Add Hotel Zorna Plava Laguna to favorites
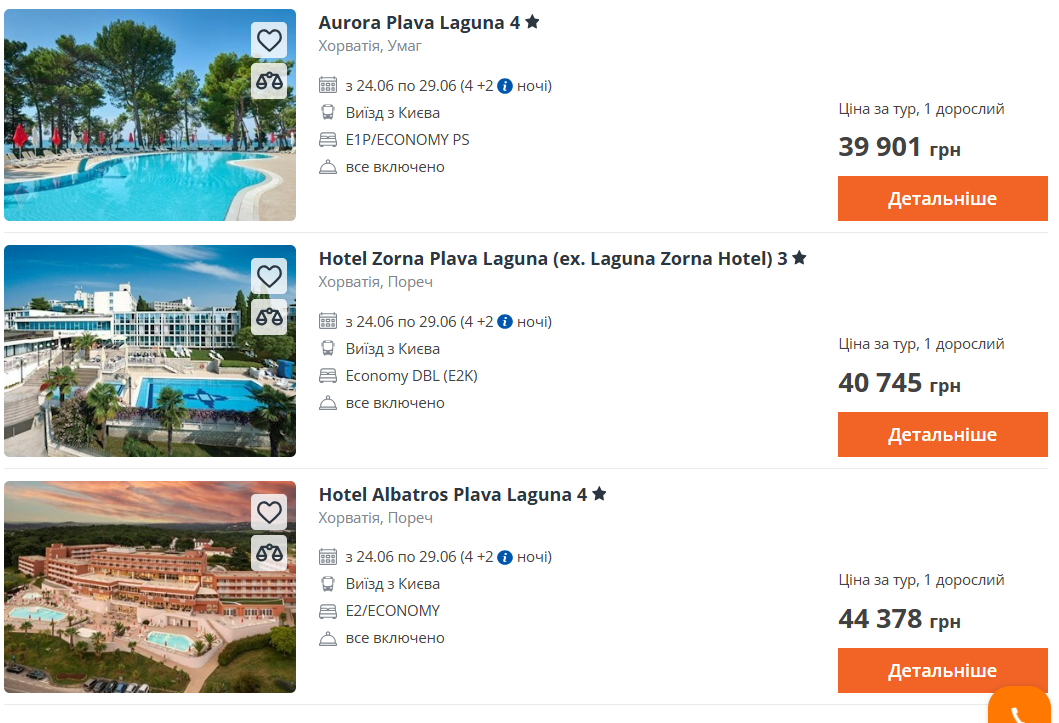The width and height of the screenshot is (1059, 723). 269,276
